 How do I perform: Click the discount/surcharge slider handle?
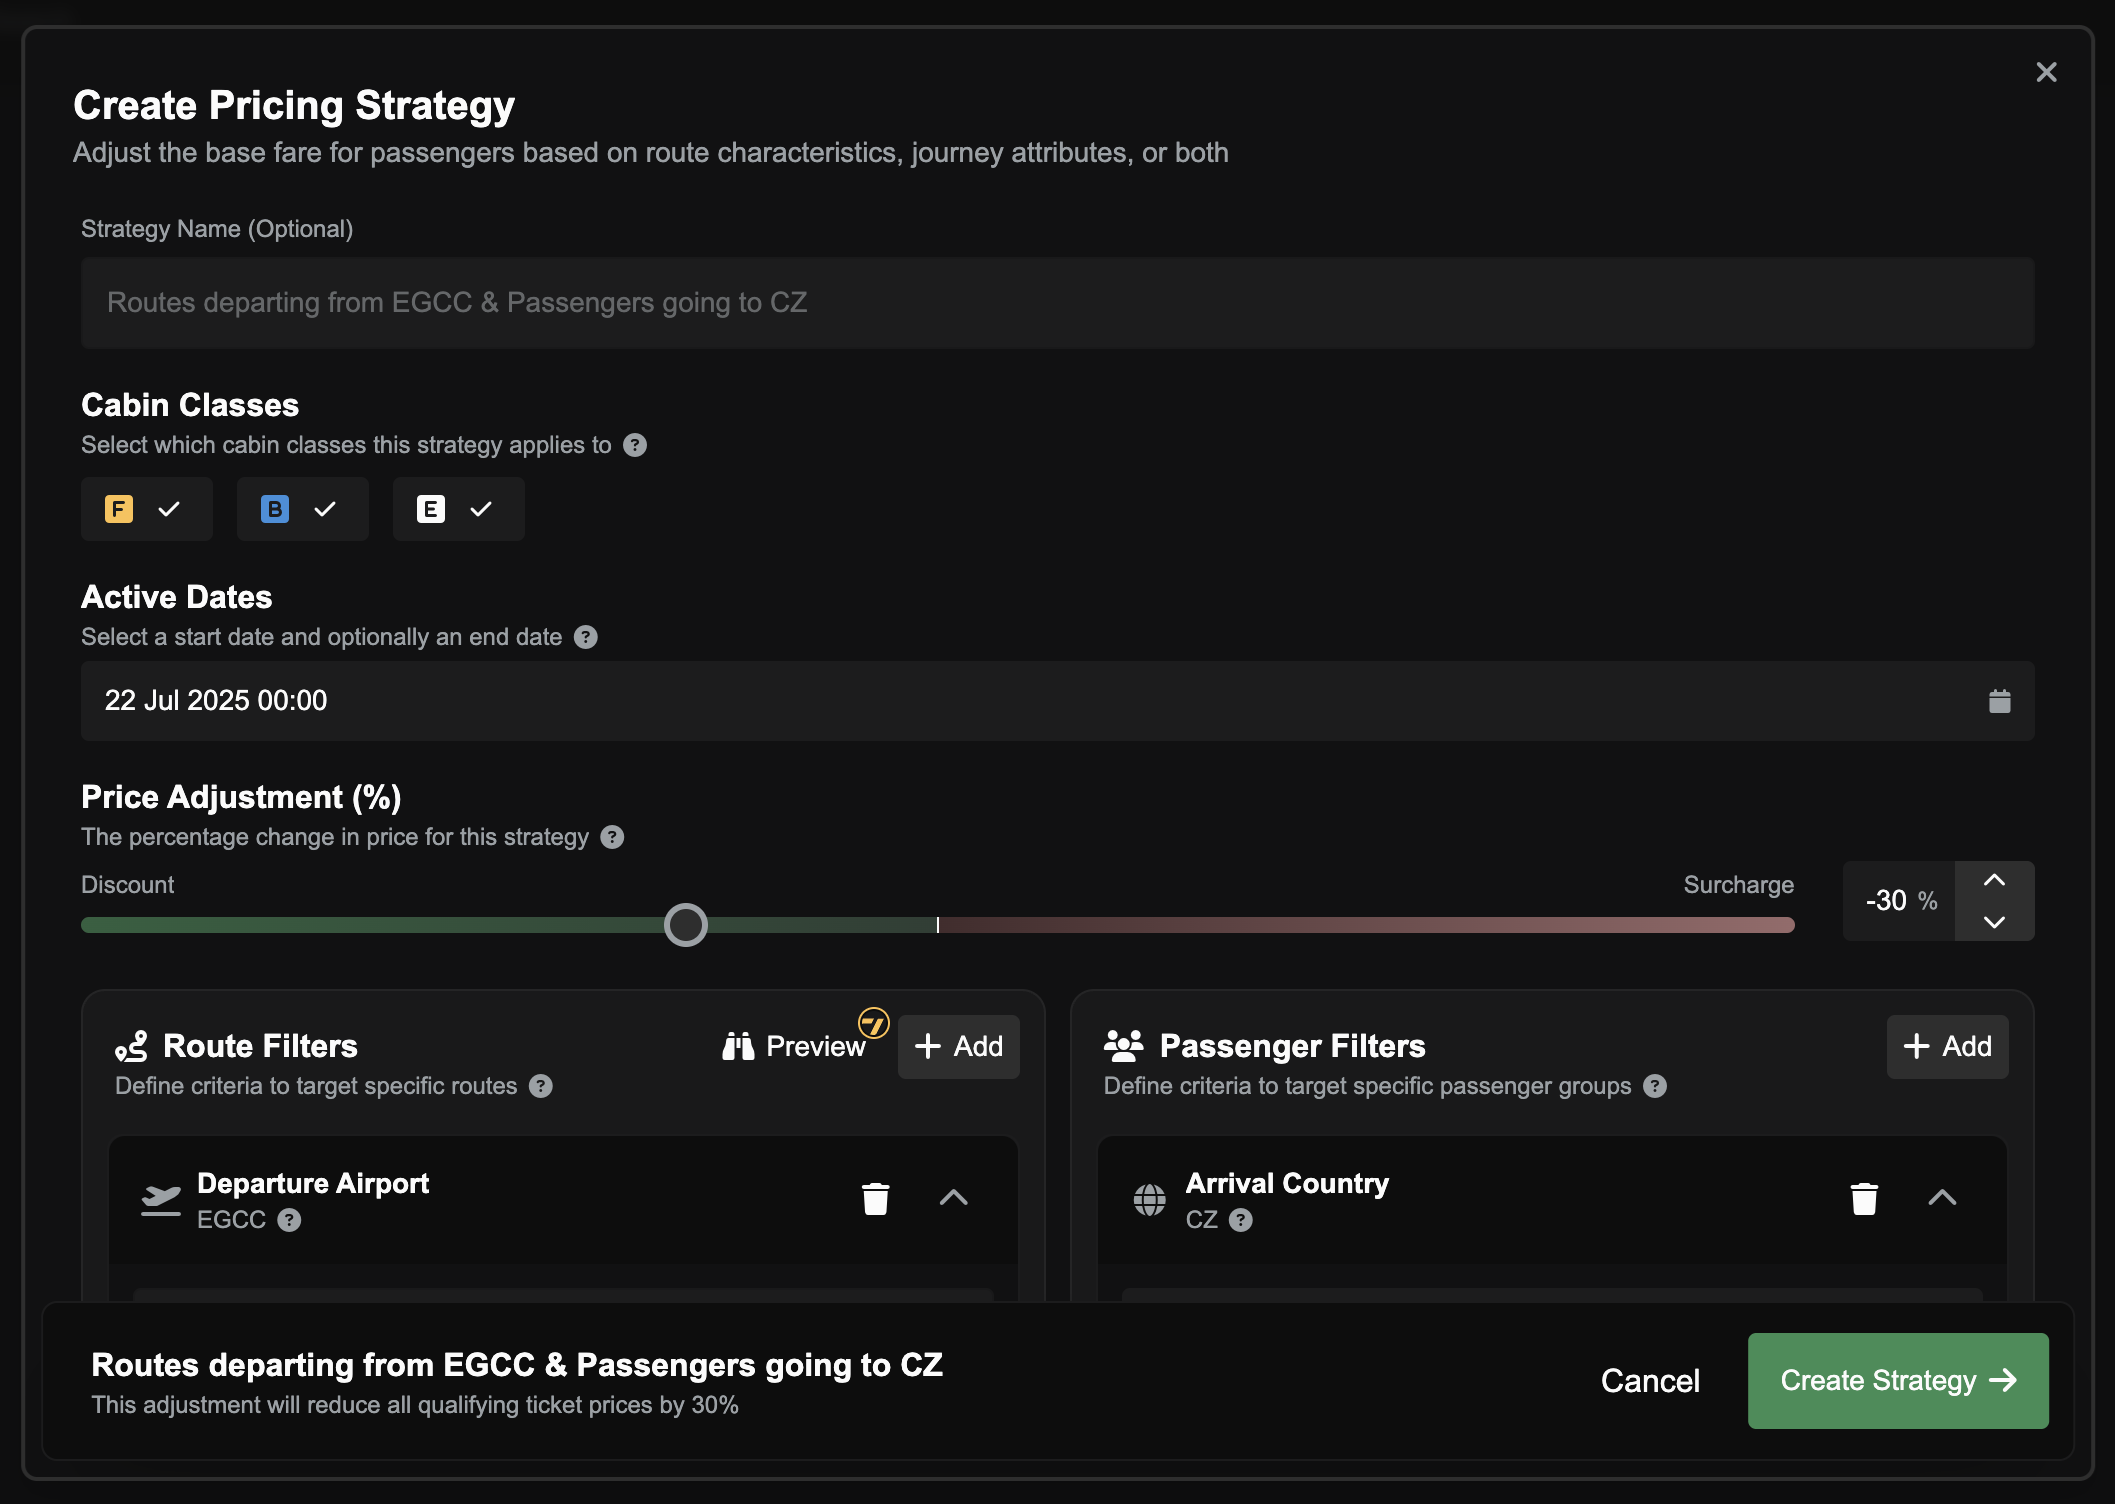[686, 925]
